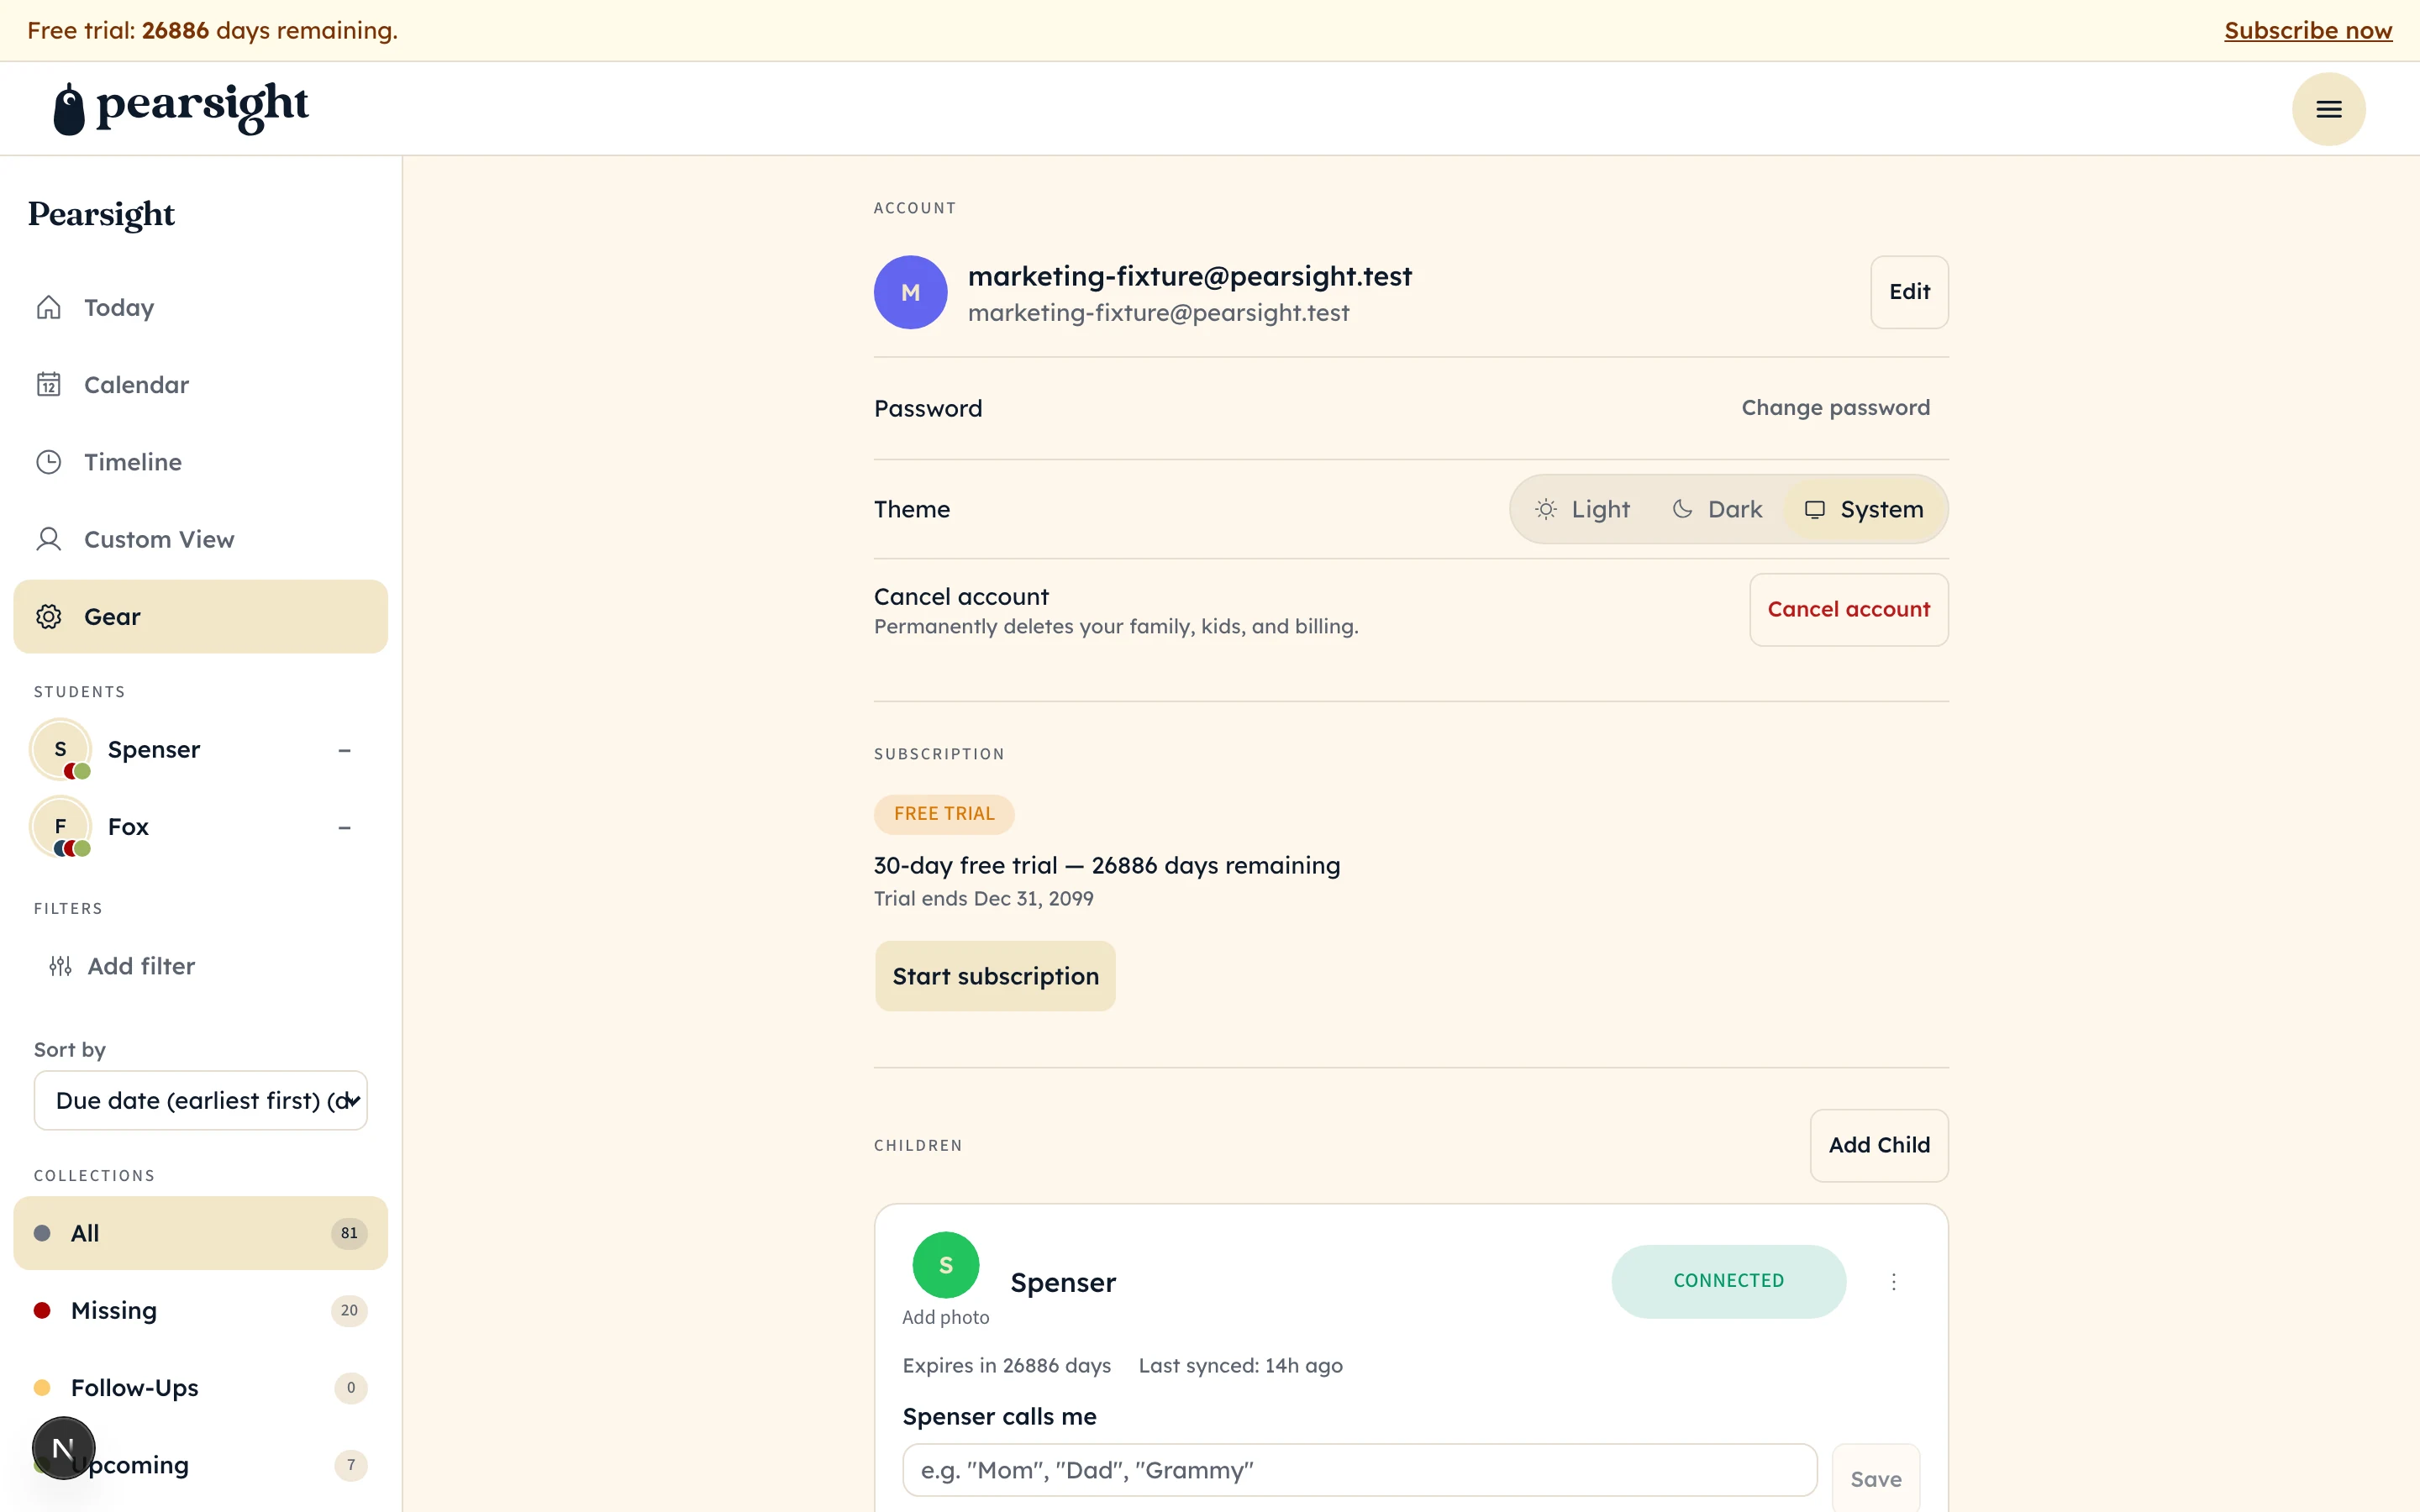Click the Add Child button

click(1879, 1145)
